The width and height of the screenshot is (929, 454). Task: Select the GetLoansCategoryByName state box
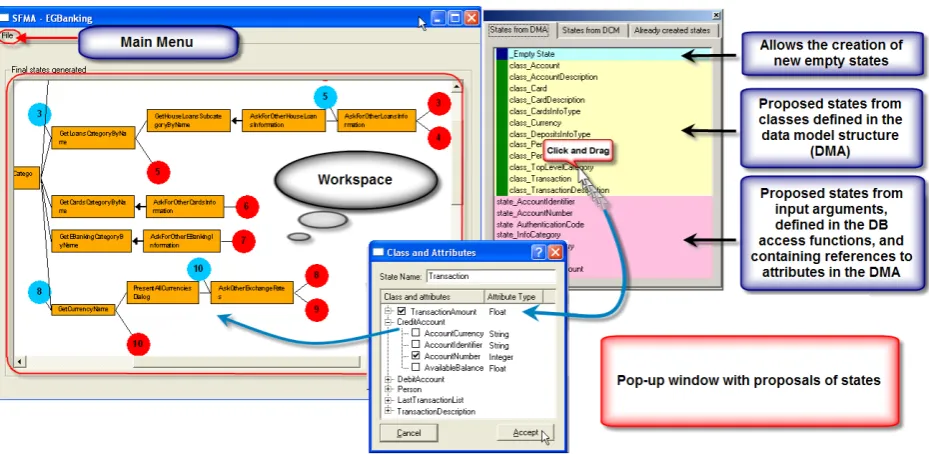click(93, 138)
